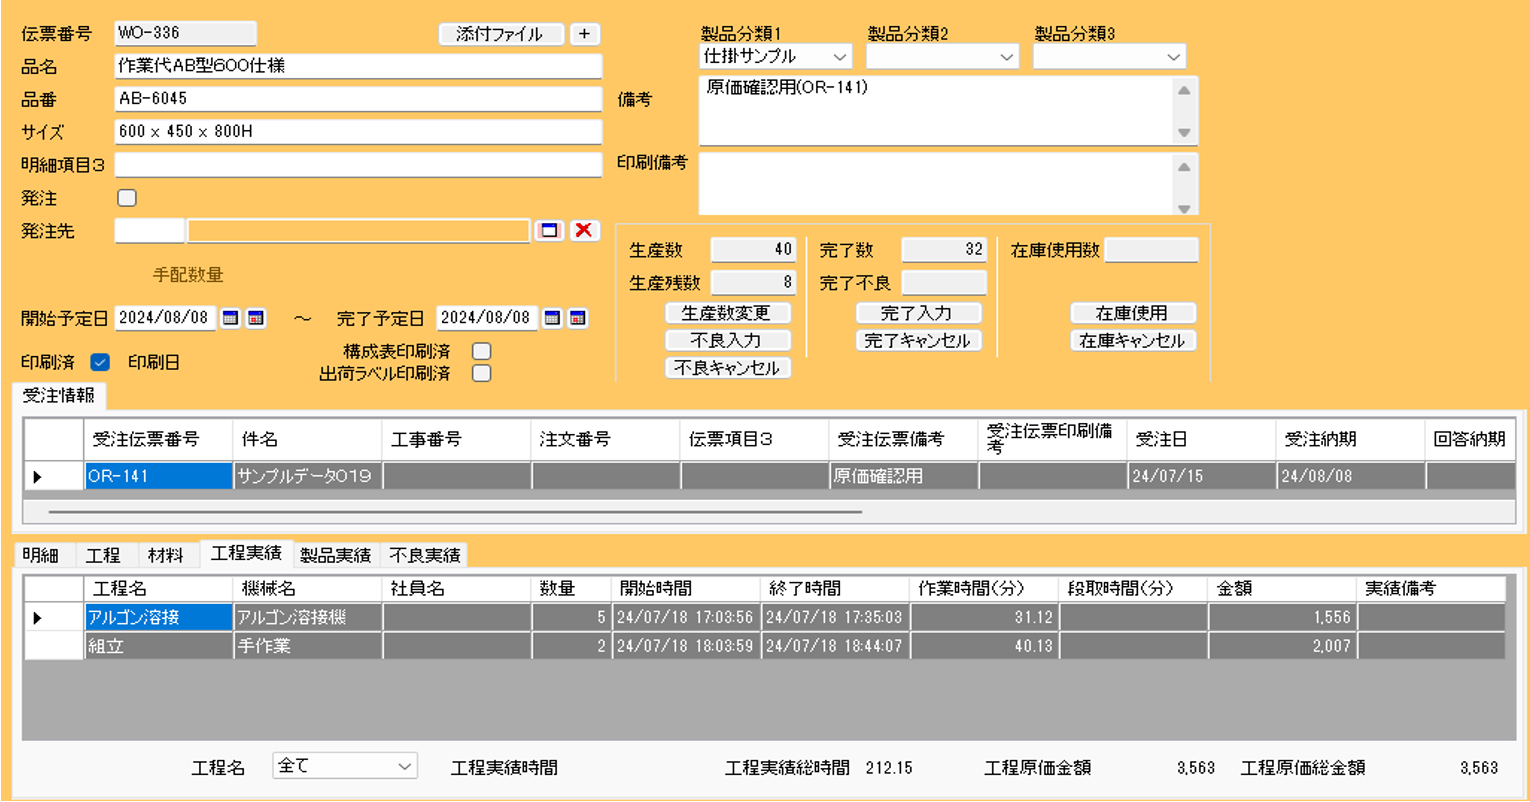The image size is (1530, 802).
Task: Open the 製品分類1 dropdown showing 仕掛サンプル
Action: coord(775,57)
